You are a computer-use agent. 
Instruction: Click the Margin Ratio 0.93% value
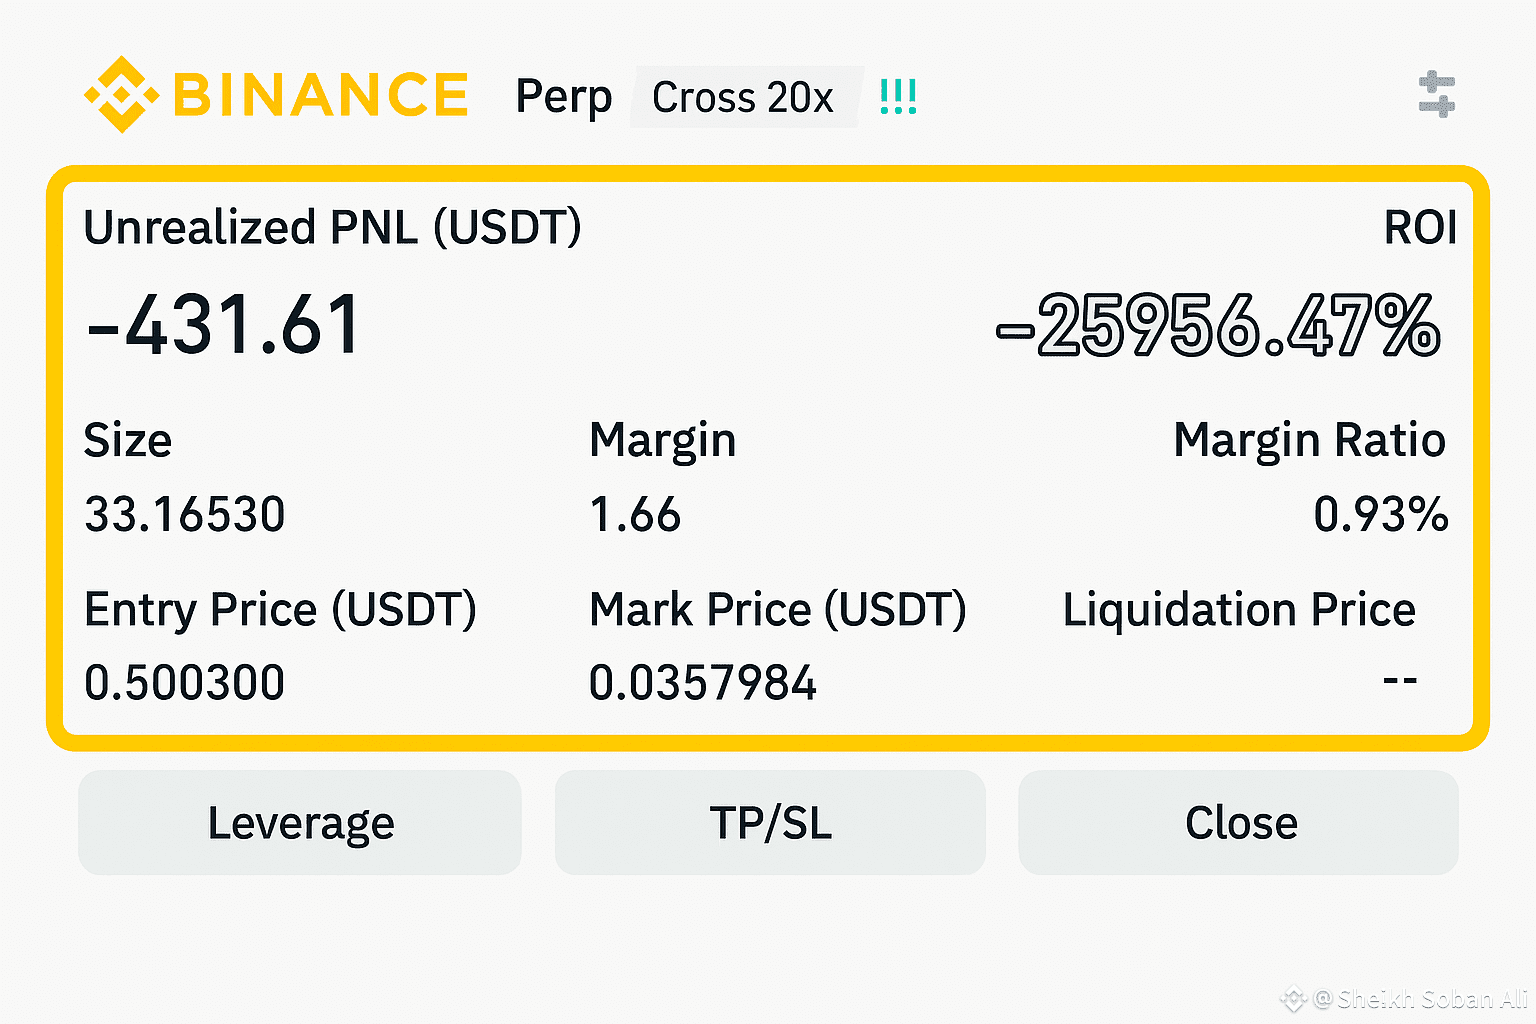pos(1380,515)
